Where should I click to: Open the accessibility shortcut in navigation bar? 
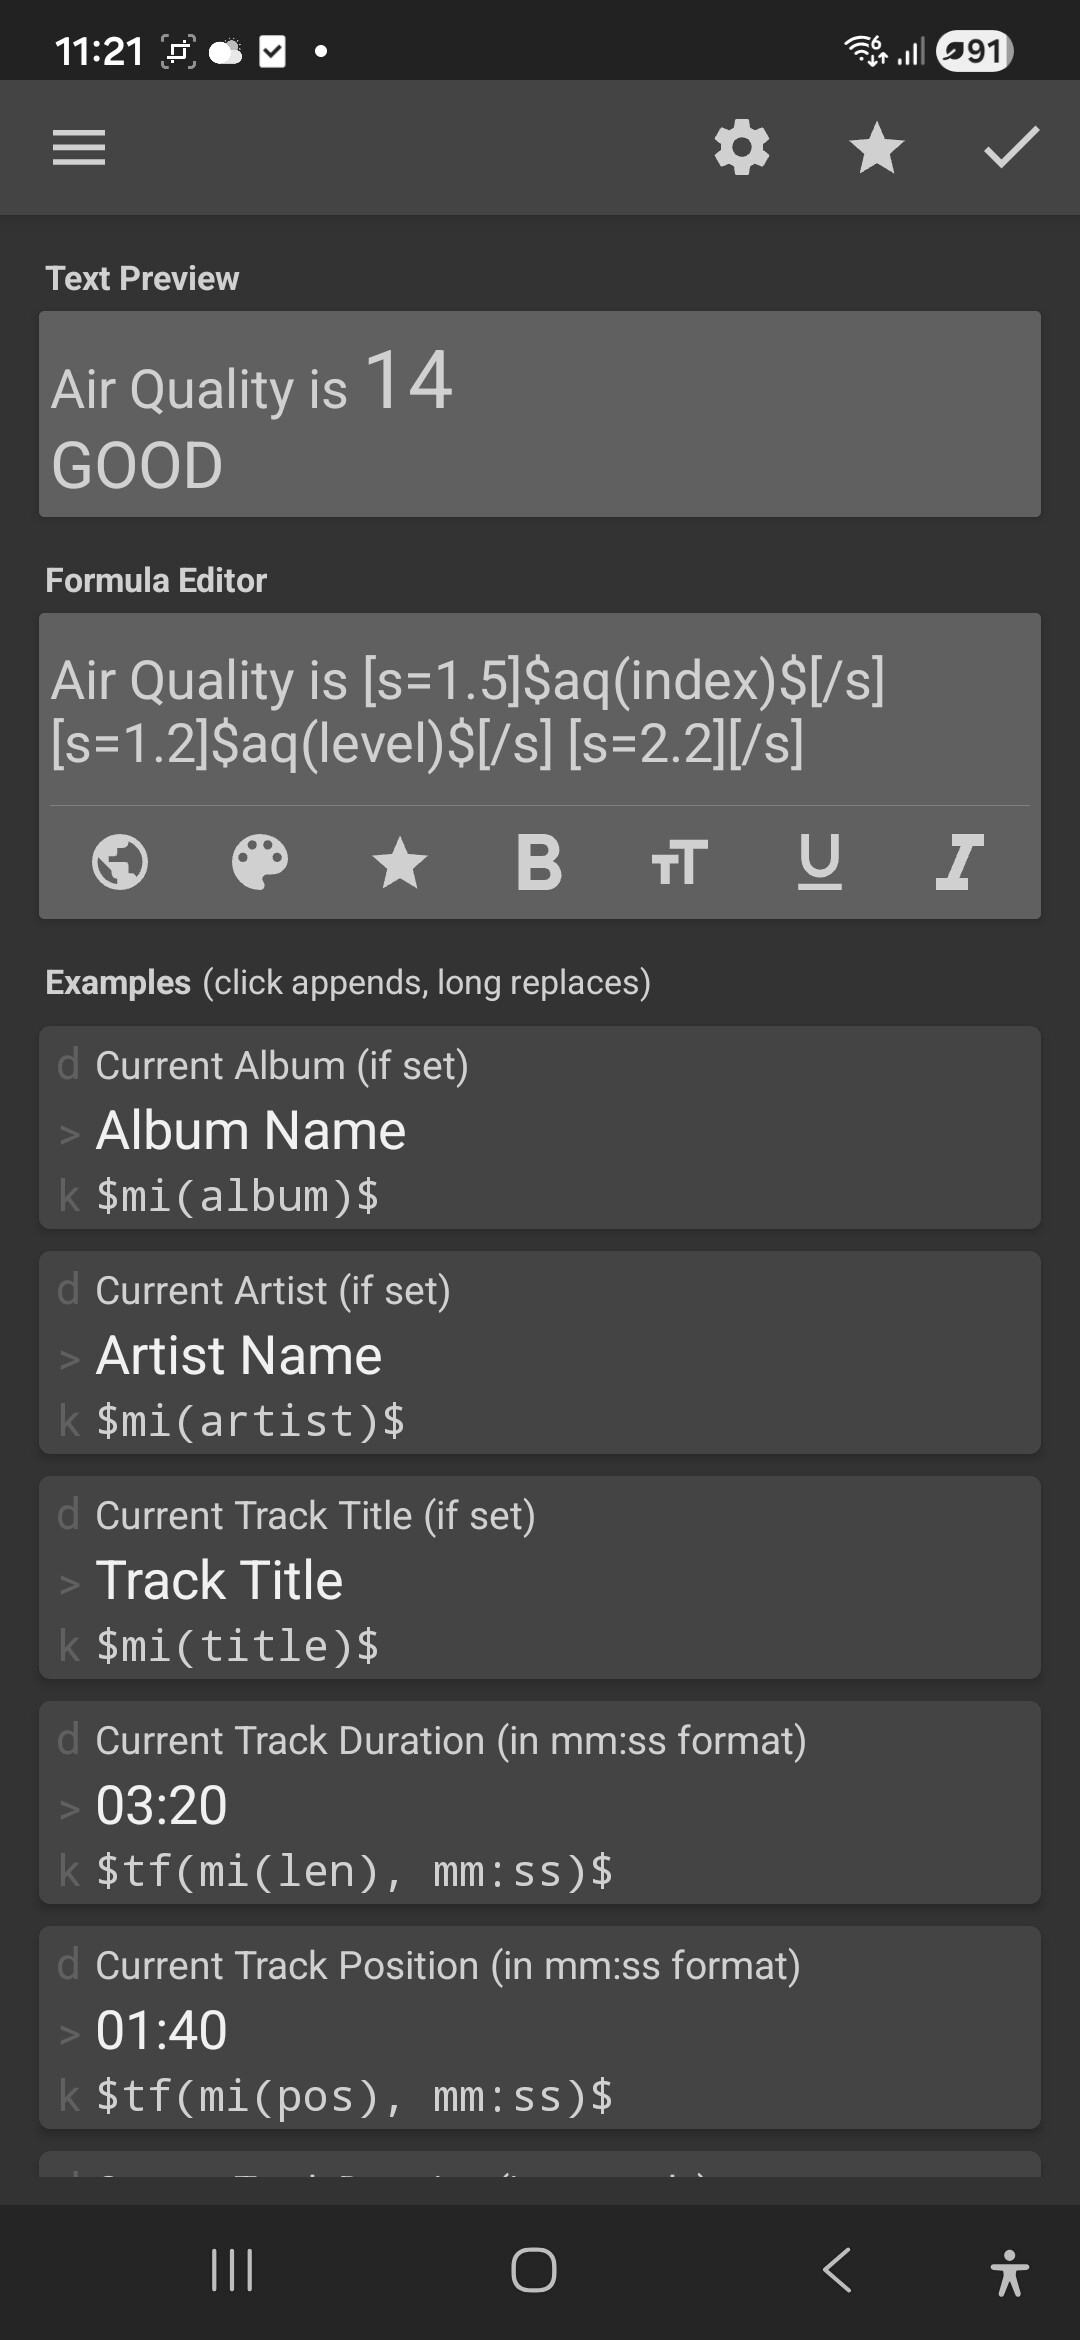[1009, 2270]
